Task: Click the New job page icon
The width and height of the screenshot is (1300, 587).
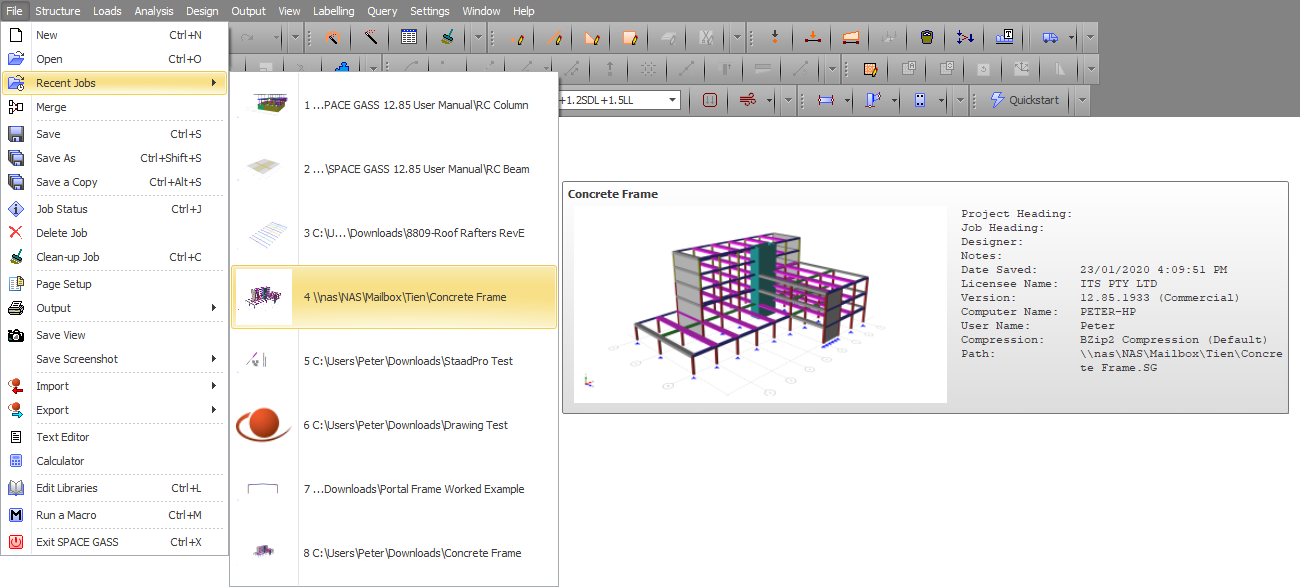Action: (15, 35)
